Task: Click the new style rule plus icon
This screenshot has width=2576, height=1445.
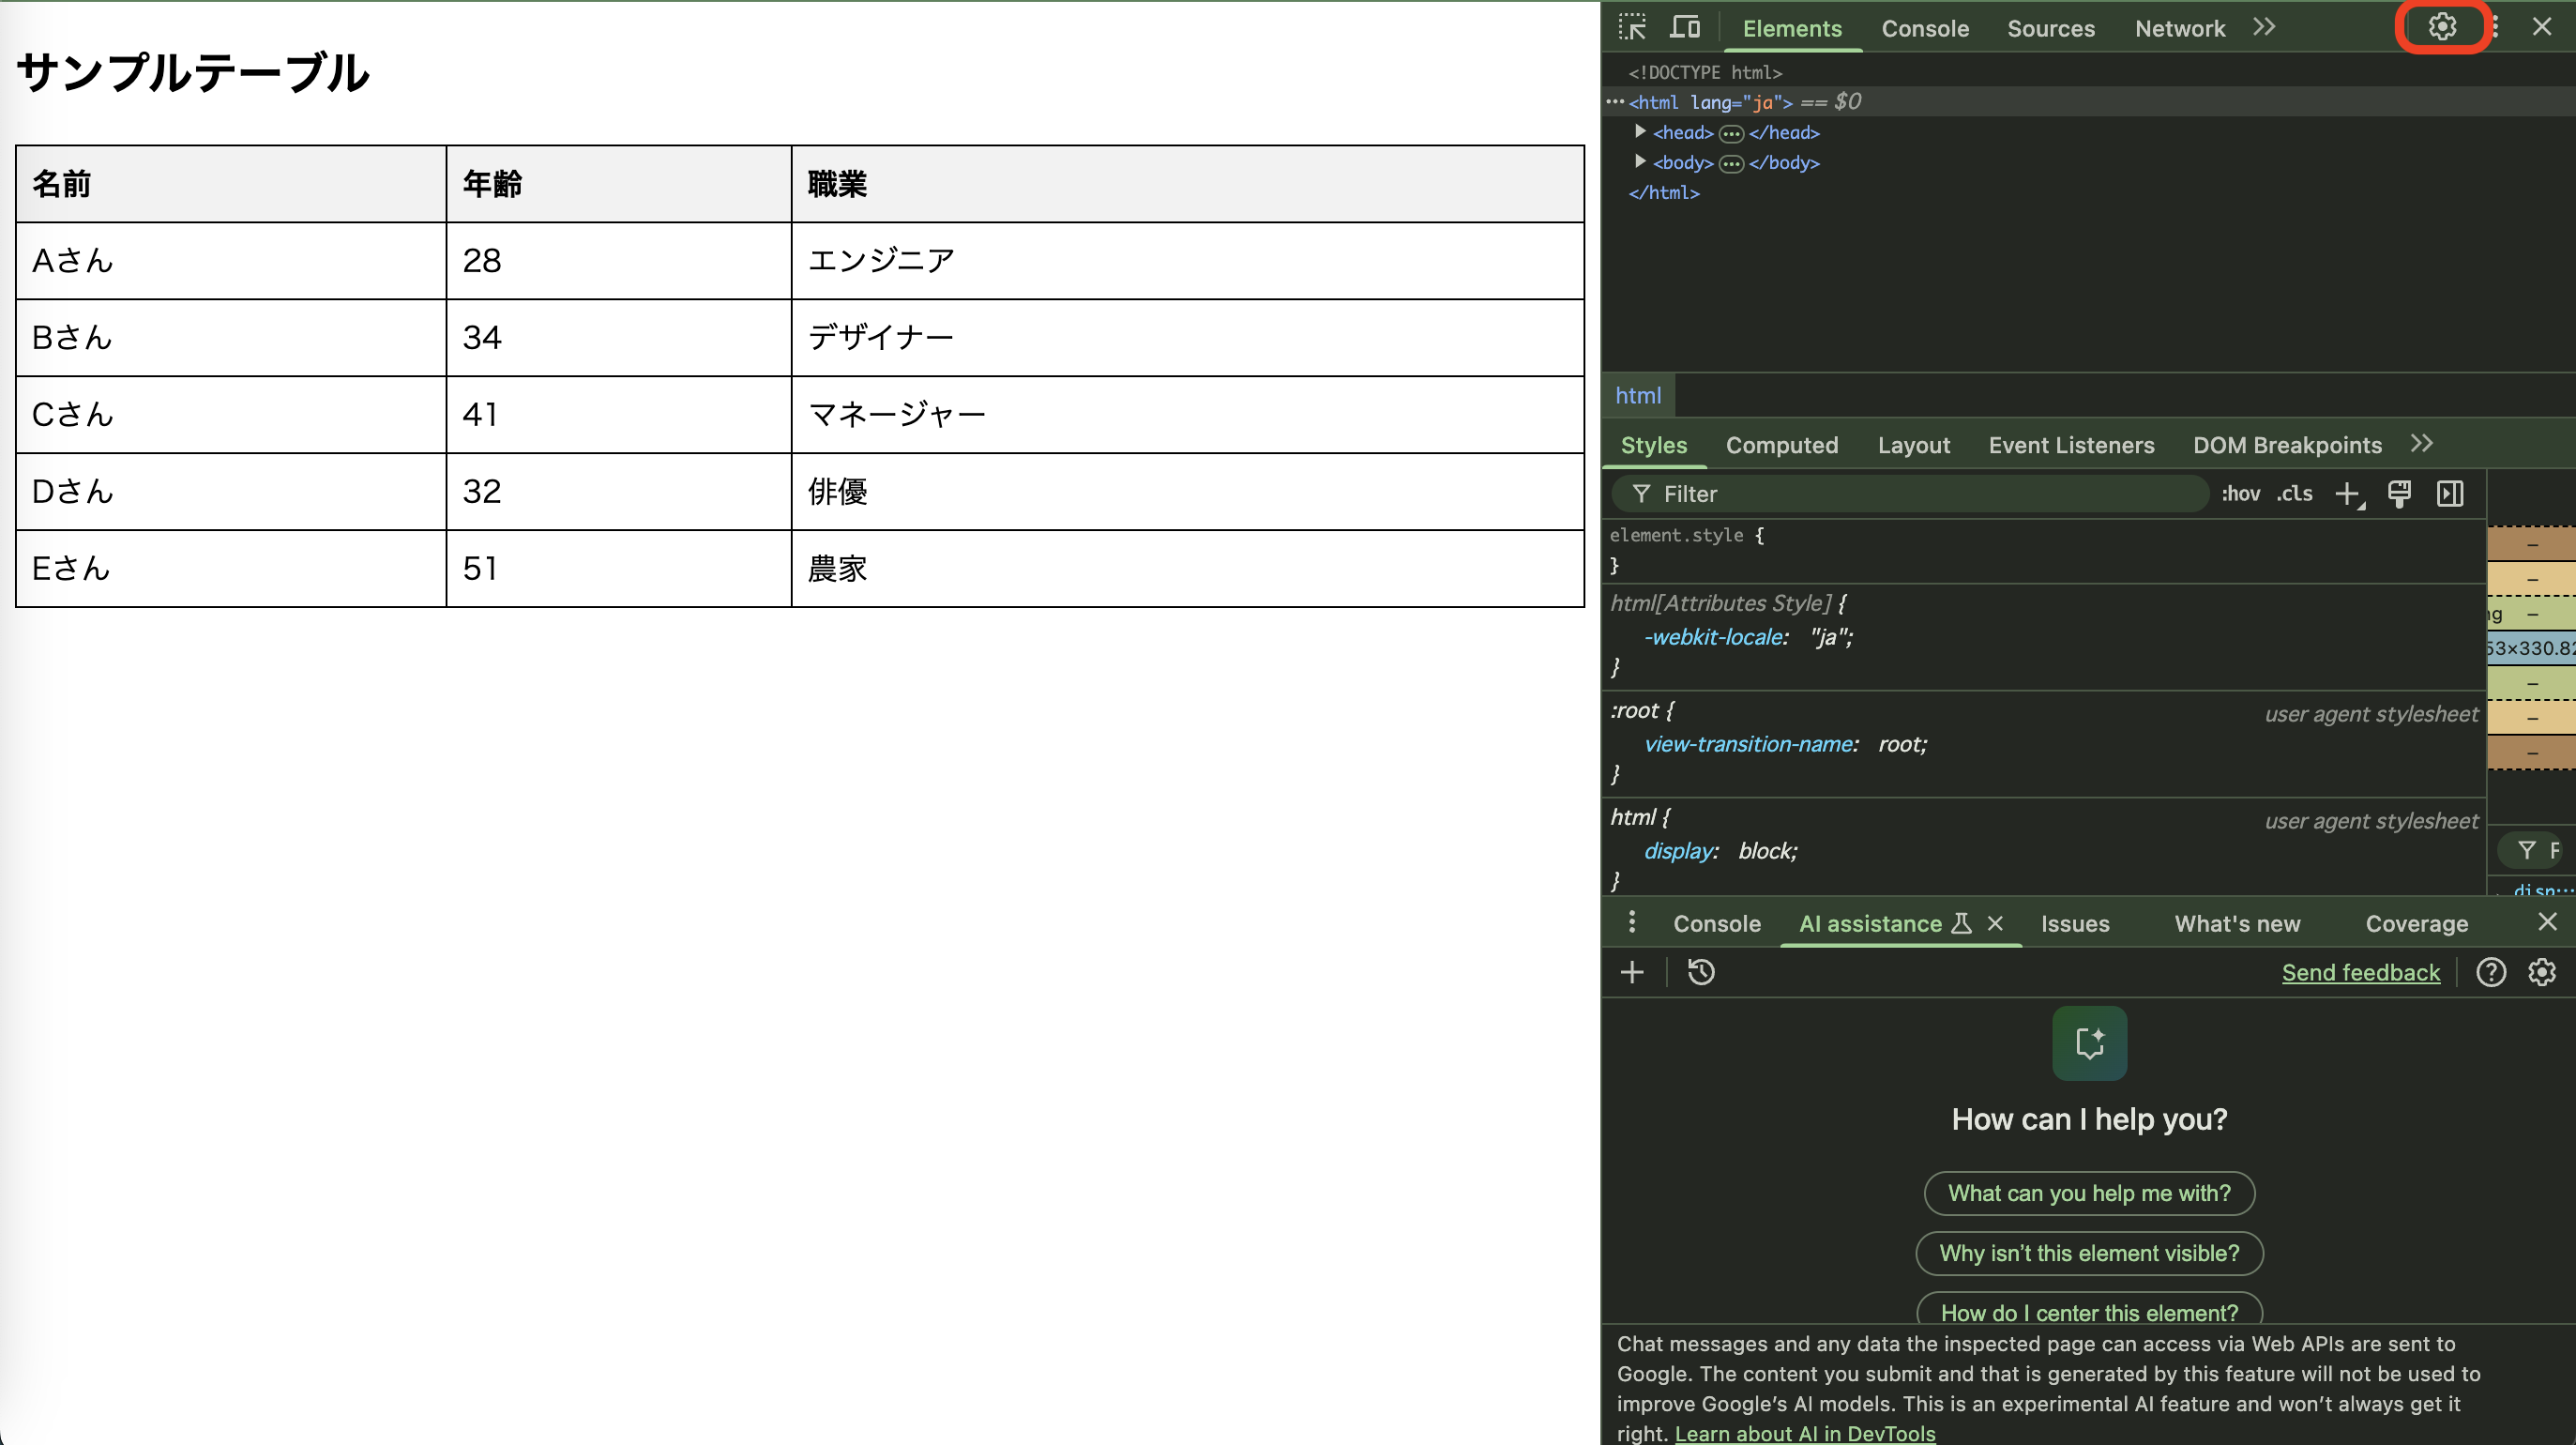Action: [x=2349, y=493]
